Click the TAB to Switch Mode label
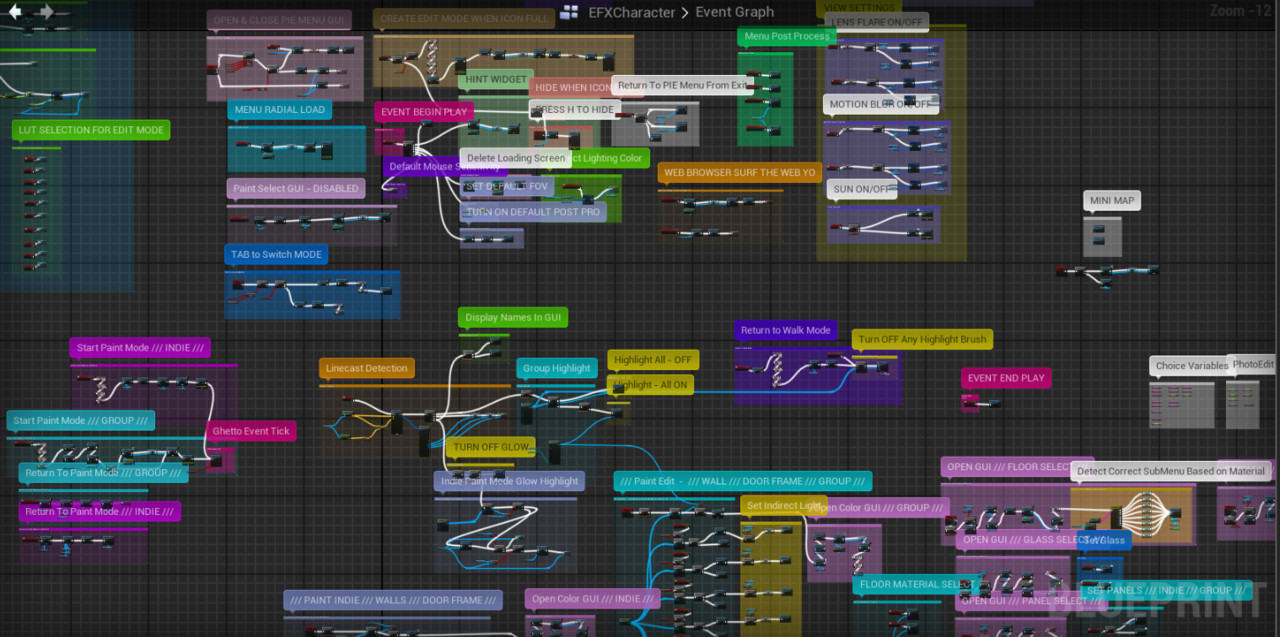1280x637 pixels. 275,254
